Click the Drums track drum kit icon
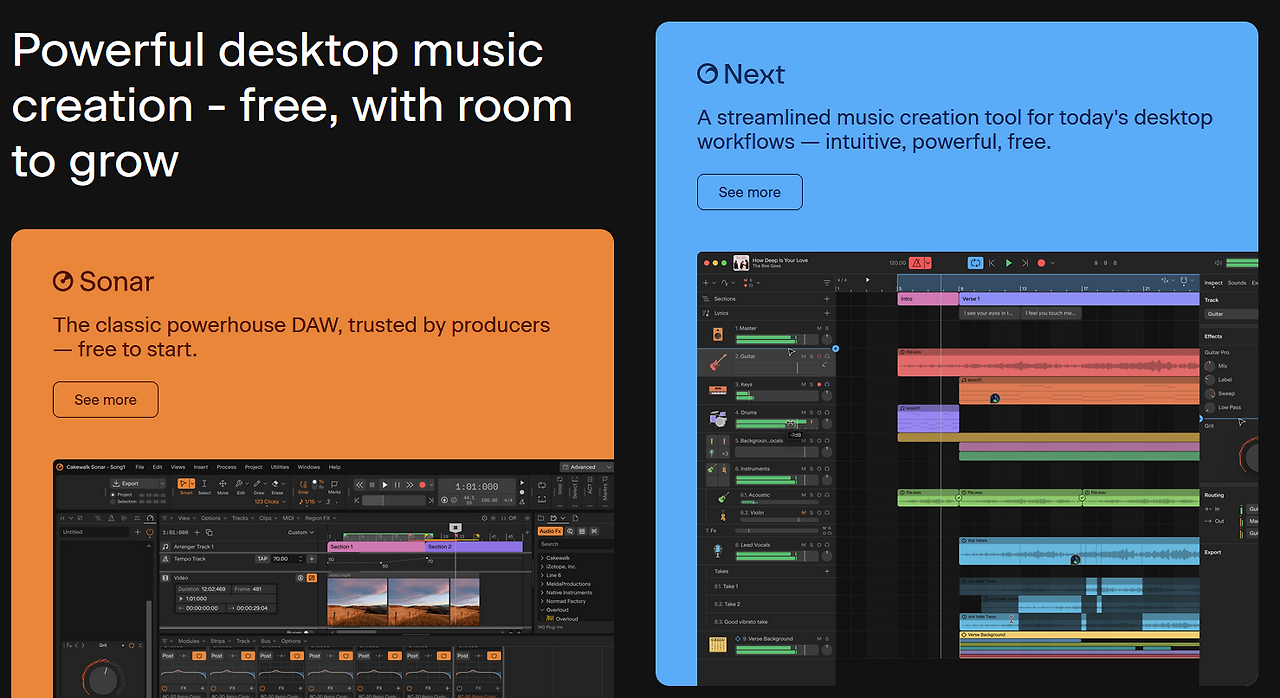This screenshot has height=698, width=1280. pos(718,418)
